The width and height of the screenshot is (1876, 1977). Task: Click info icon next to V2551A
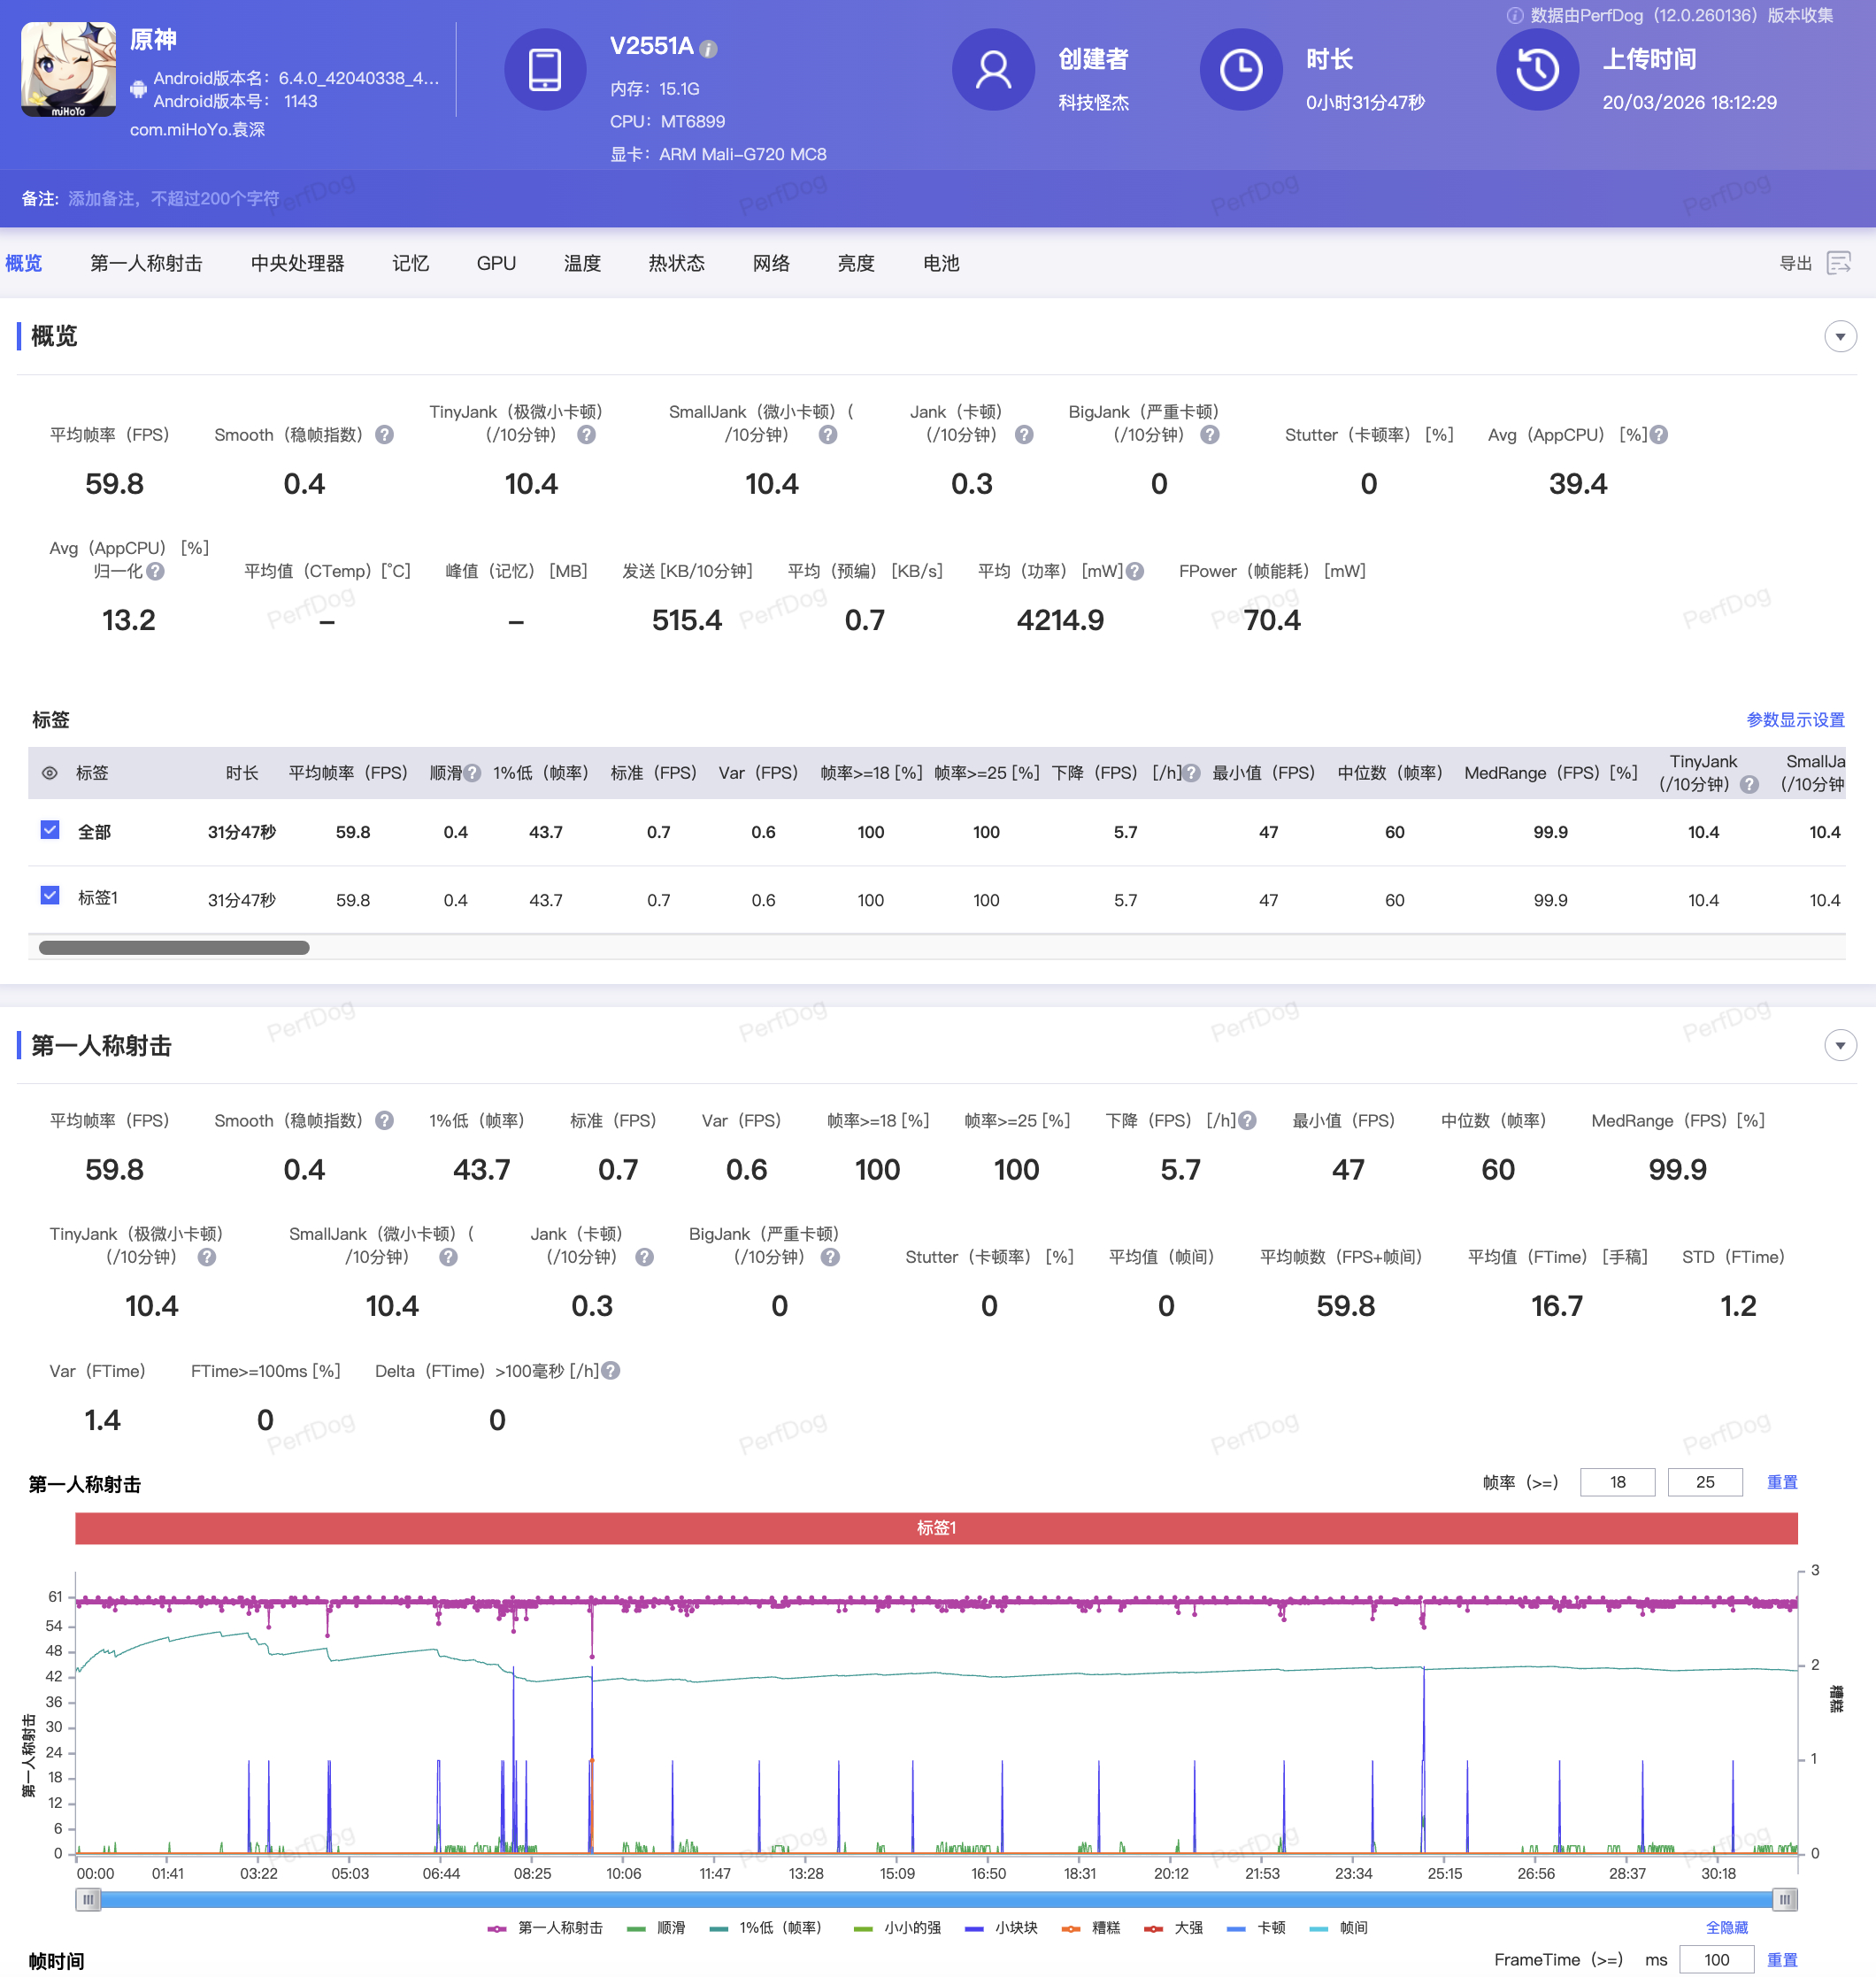(x=709, y=49)
